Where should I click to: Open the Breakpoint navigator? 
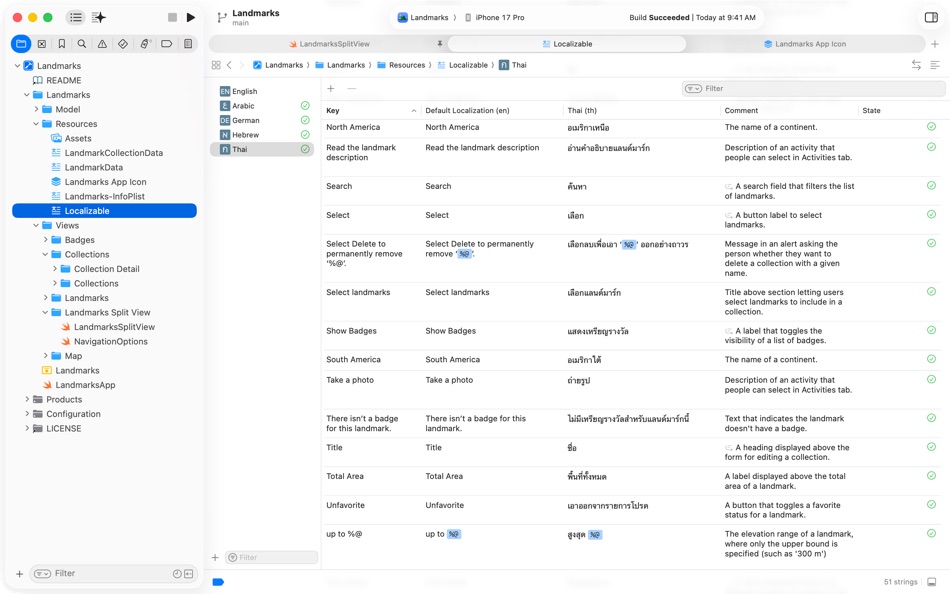(168, 44)
